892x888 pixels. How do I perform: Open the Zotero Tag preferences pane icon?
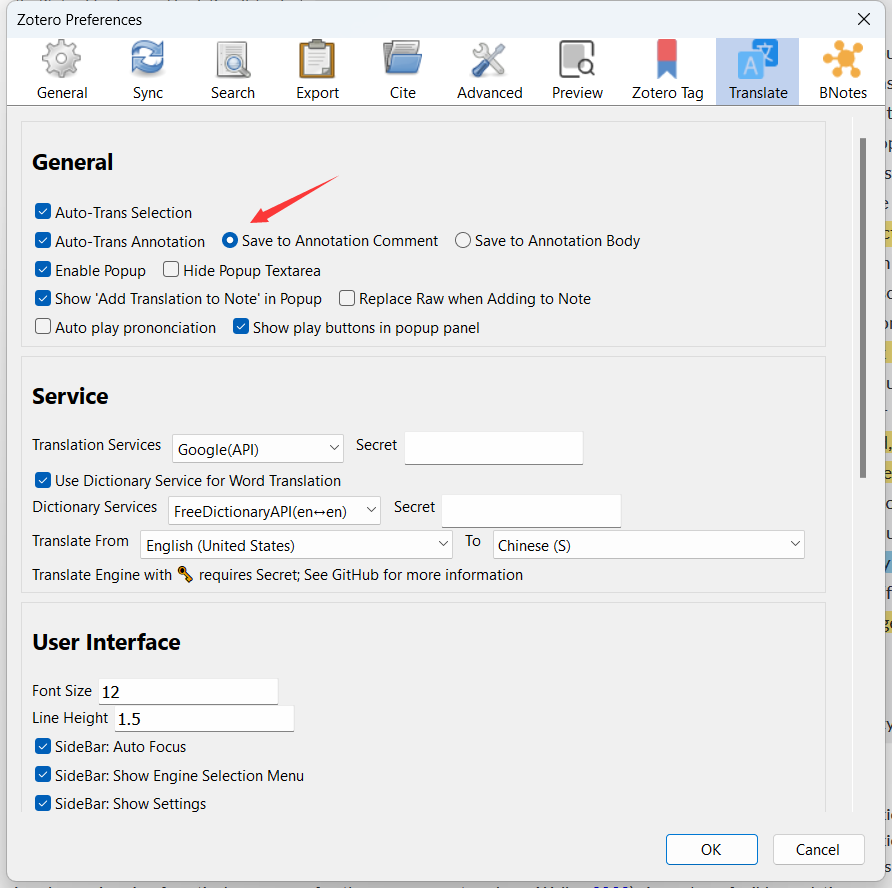tap(667, 59)
